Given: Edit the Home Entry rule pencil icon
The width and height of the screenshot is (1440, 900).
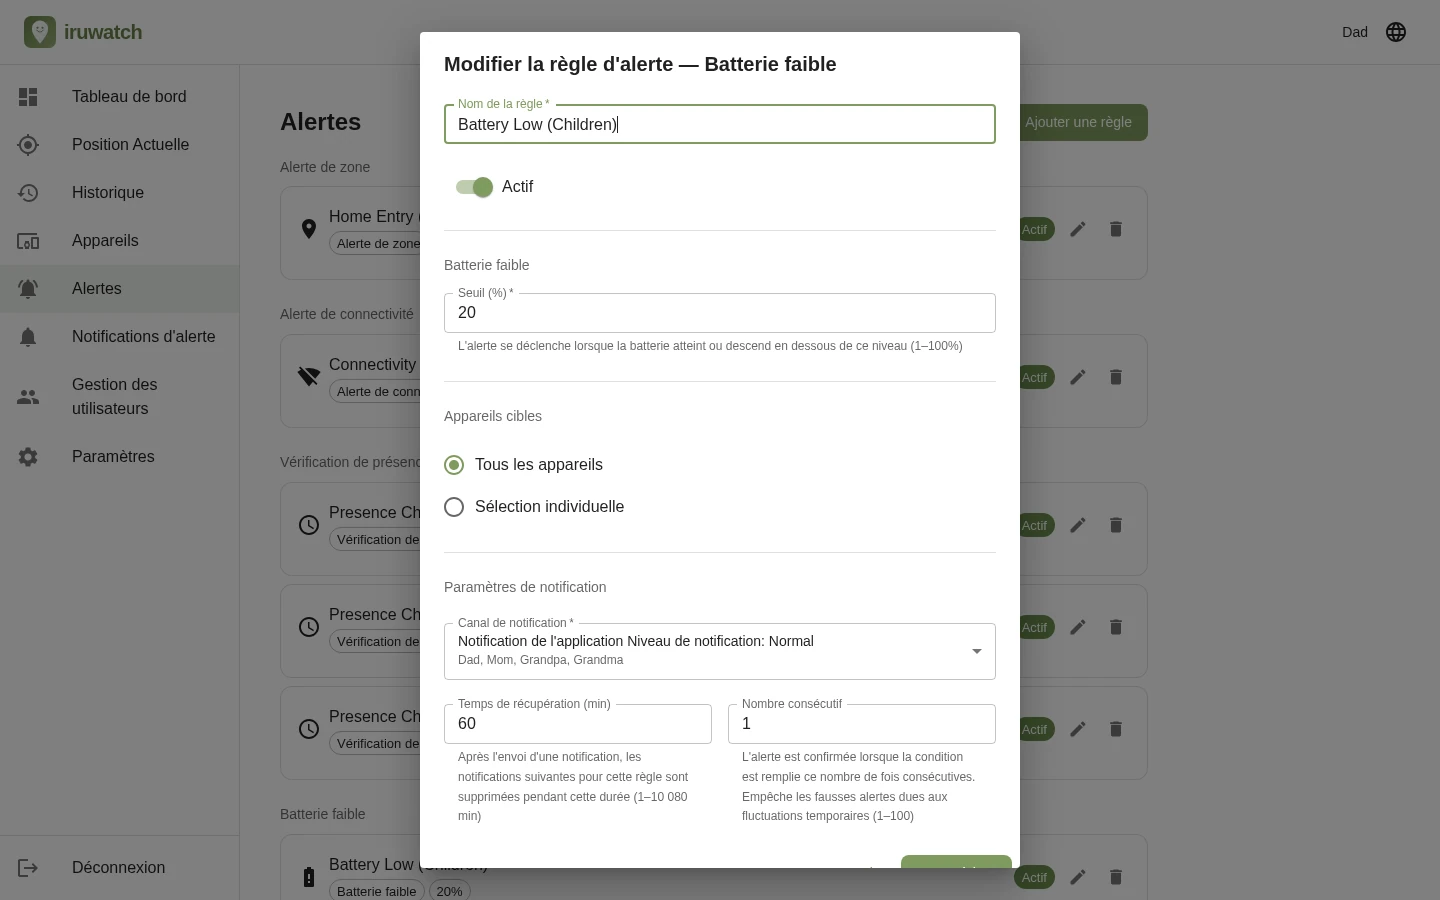Looking at the screenshot, I should tap(1078, 229).
